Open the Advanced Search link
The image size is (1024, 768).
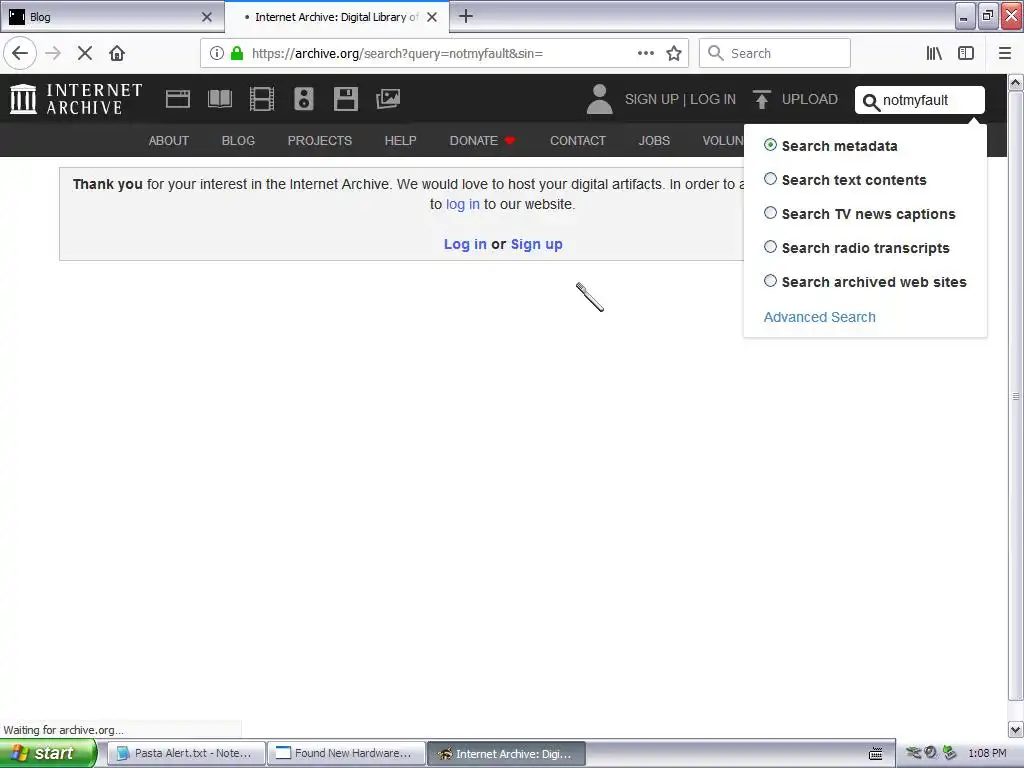pyautogui.click(x=820, y=317)
